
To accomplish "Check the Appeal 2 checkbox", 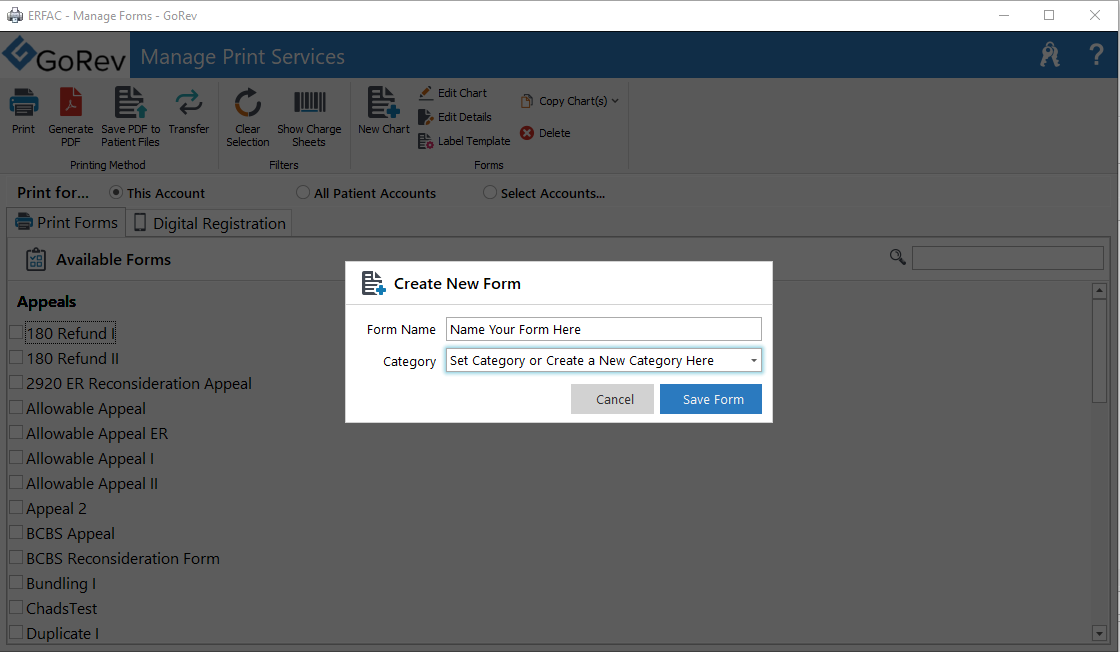I will click(x=16, y=508).
